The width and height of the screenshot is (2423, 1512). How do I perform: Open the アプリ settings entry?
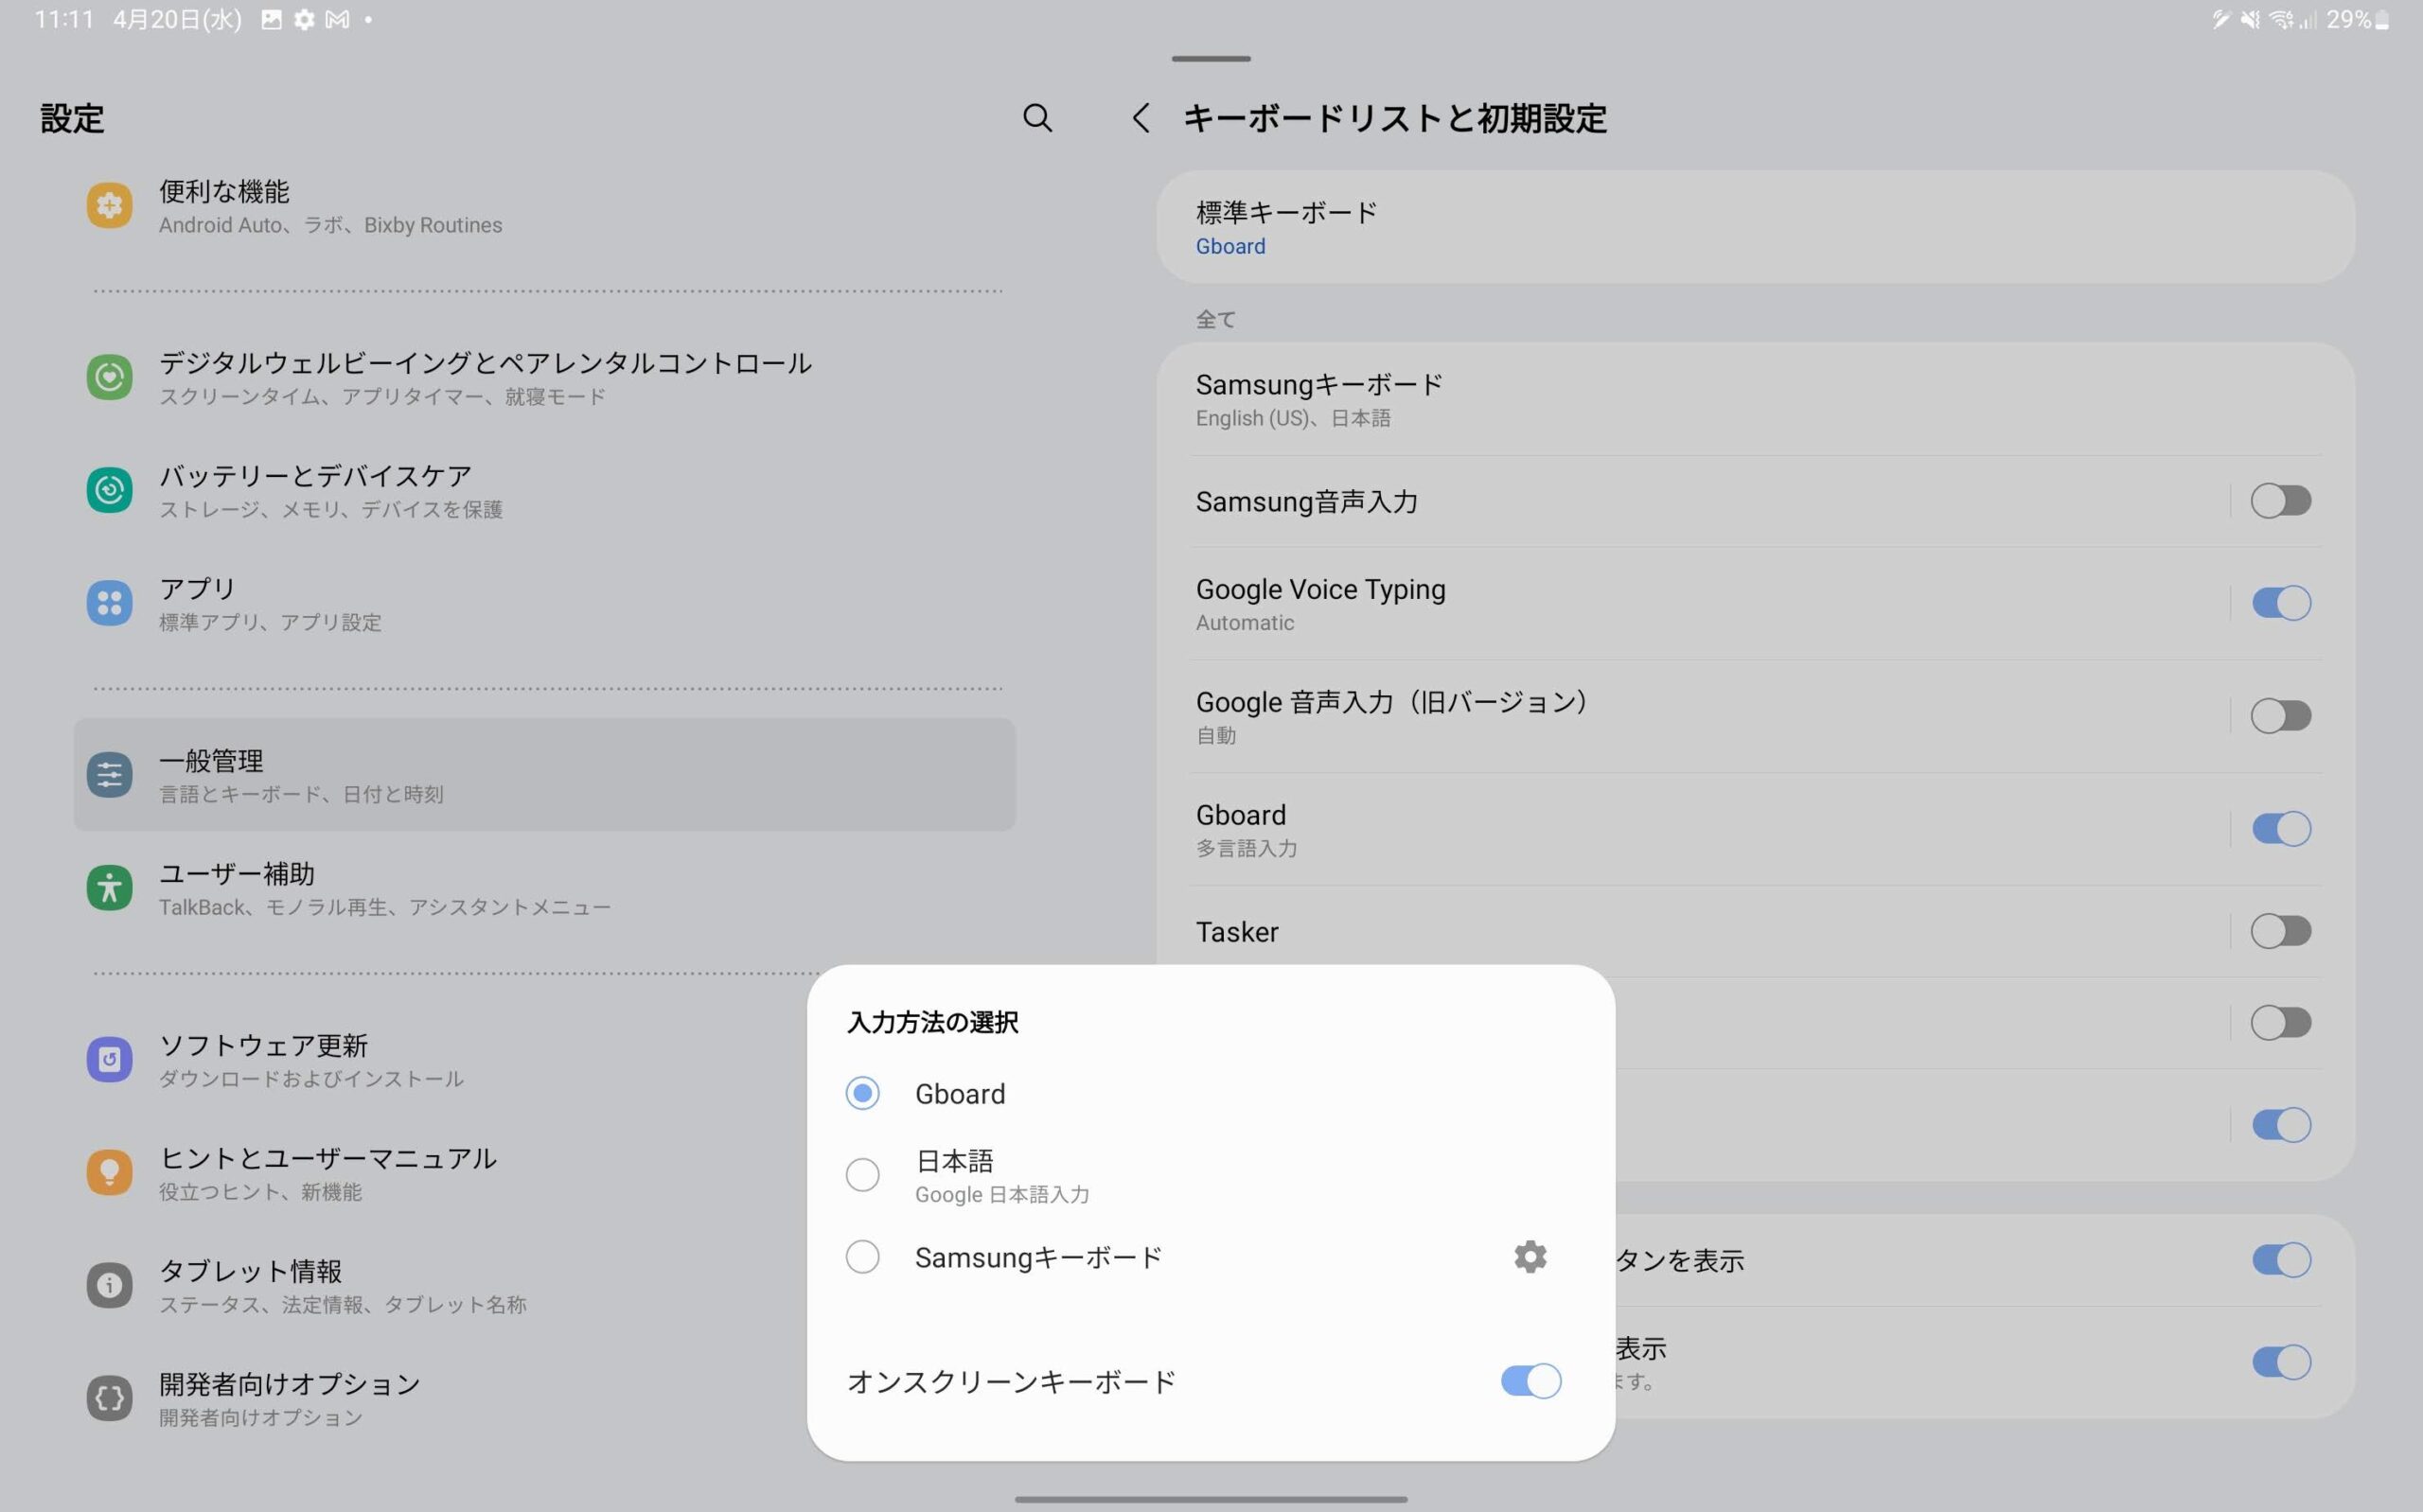pos(545,603)
